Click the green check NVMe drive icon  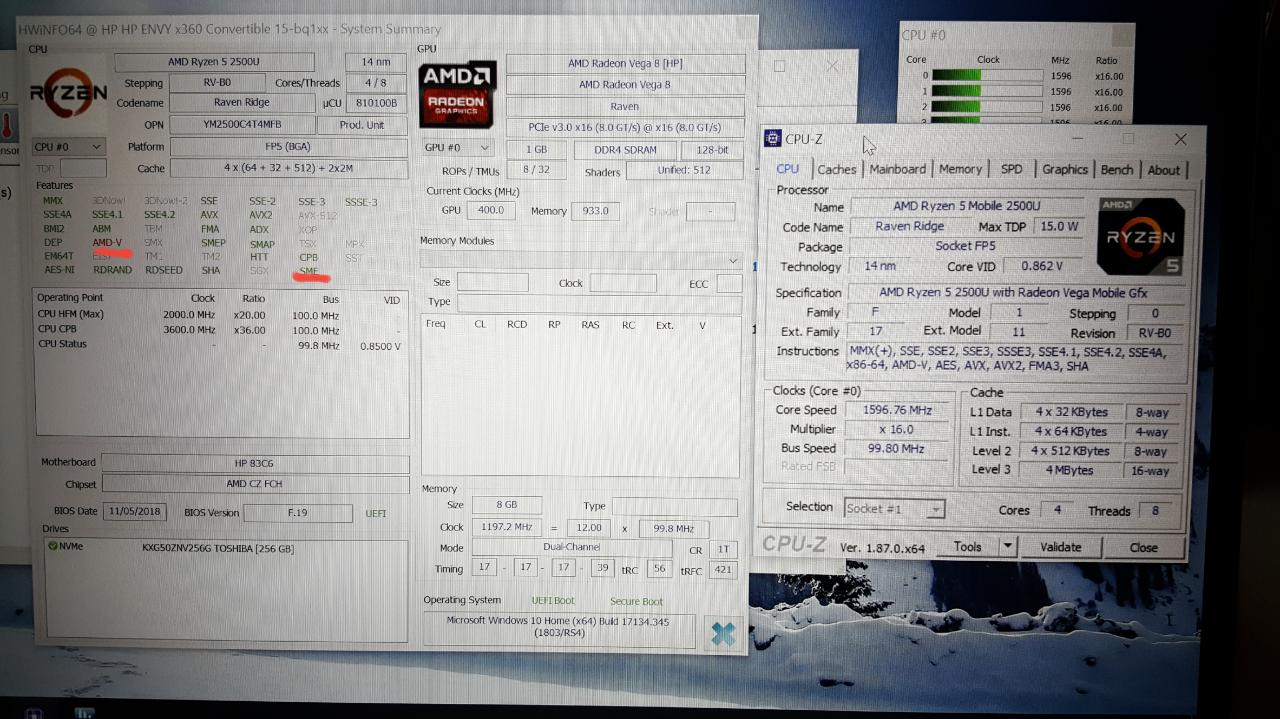(53, 547)
